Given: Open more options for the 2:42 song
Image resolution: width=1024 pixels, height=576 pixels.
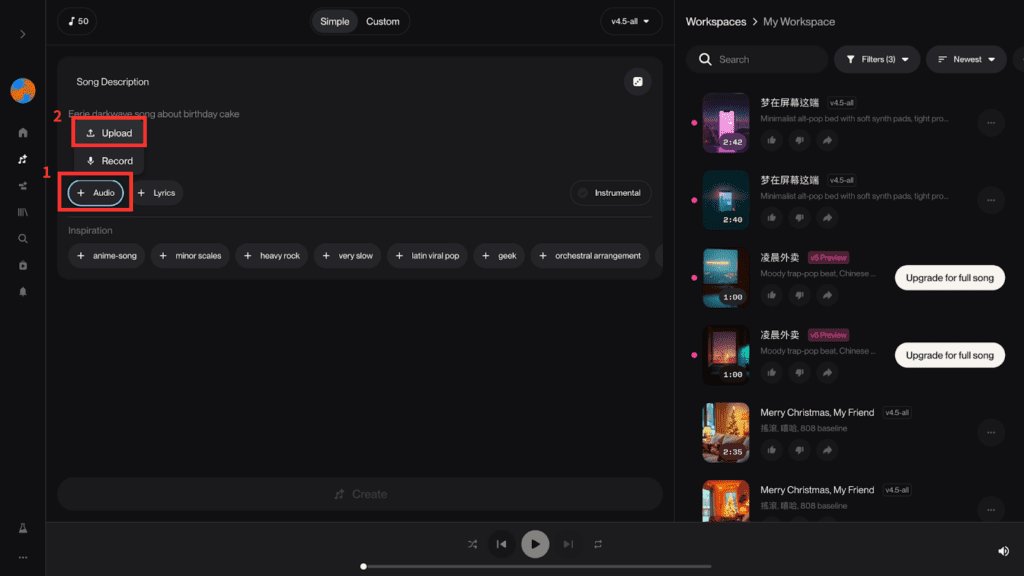Looking at the screenshot, I should tap(991, 123).
